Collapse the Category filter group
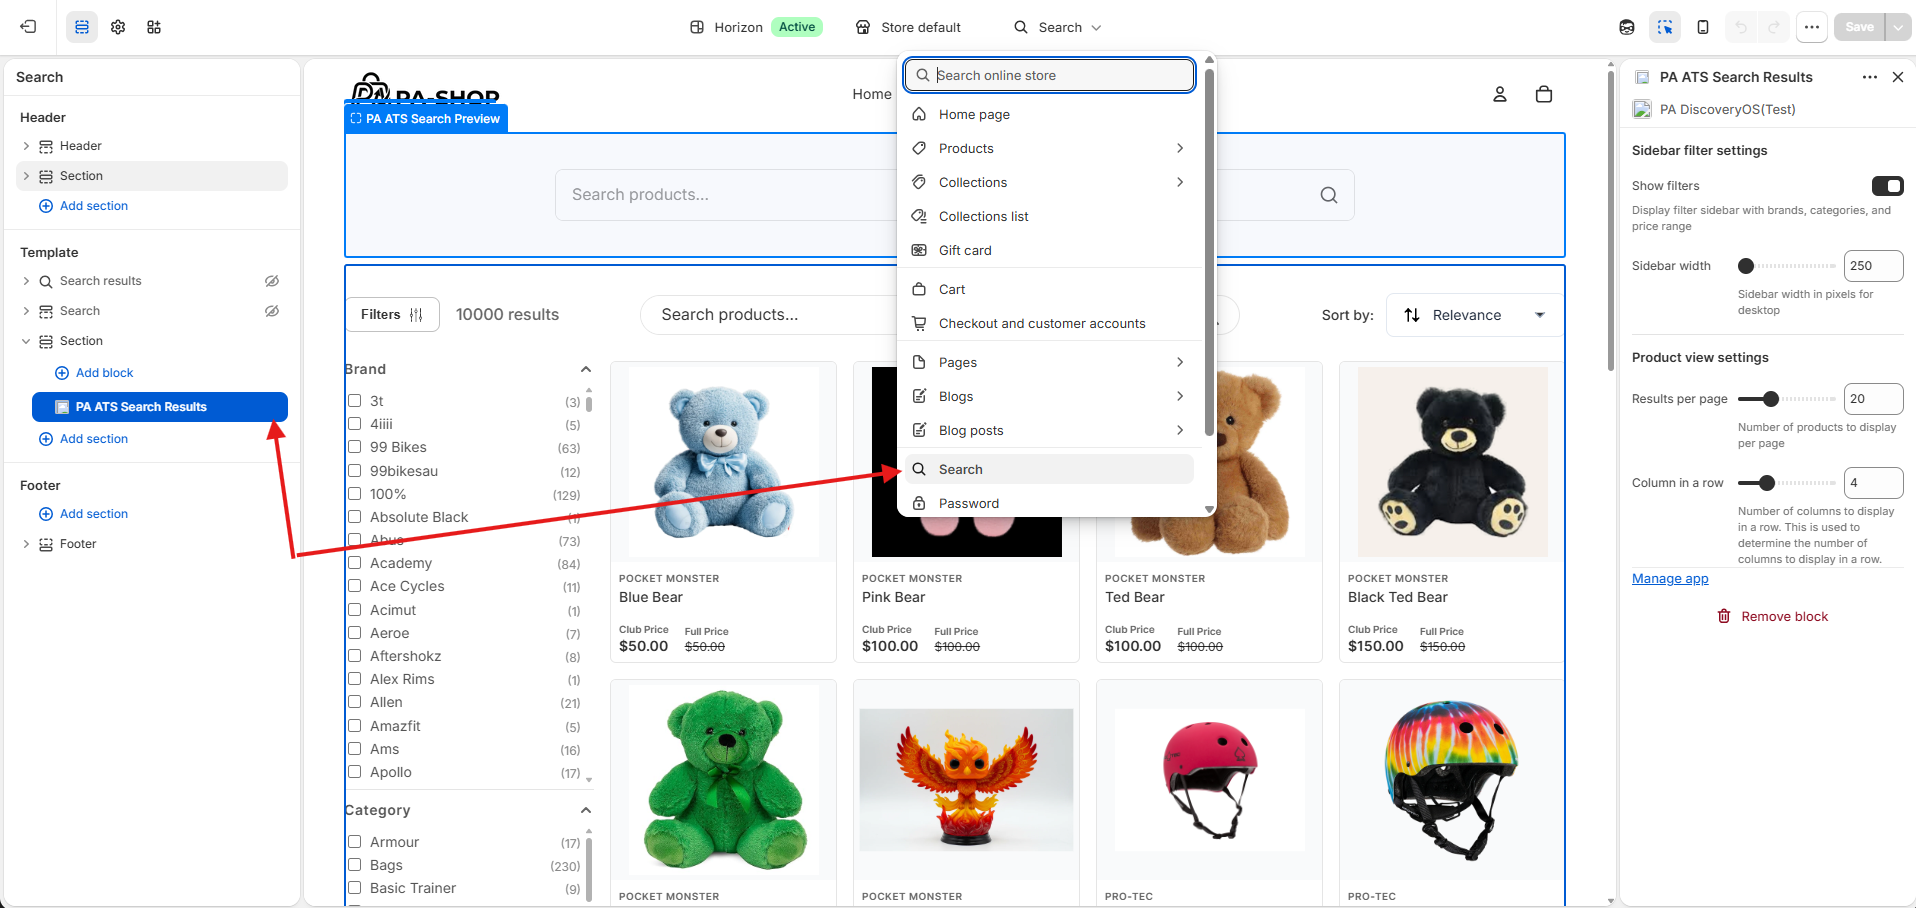Image resolution: width=1916 pixels, height=908 pixels. pos(586,810)
